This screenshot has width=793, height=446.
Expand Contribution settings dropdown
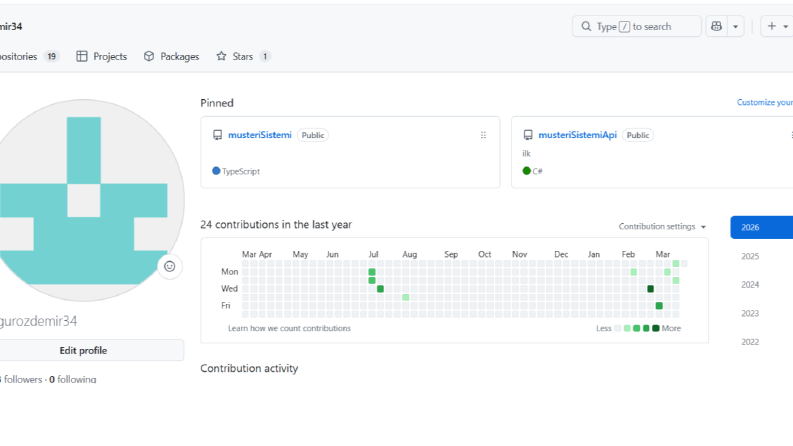coord(662,227)
